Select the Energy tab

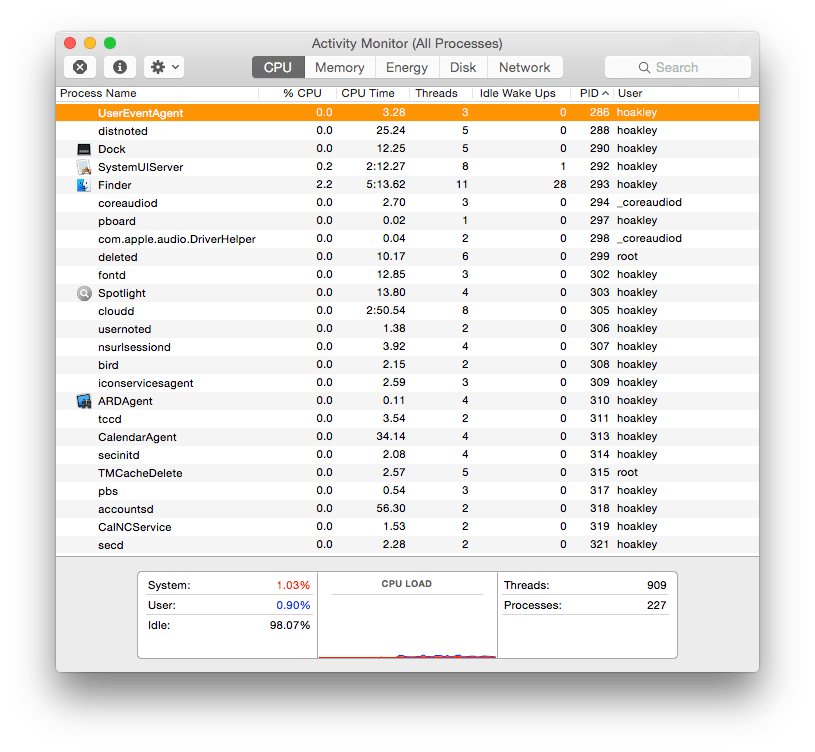[406, 67]
